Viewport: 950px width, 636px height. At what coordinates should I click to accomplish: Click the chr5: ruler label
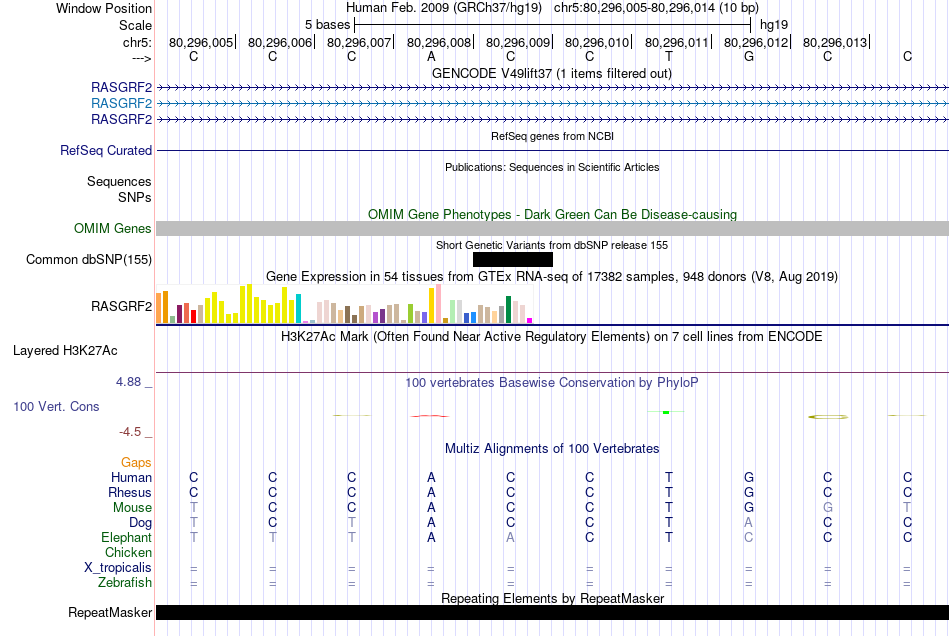point(137,42)
